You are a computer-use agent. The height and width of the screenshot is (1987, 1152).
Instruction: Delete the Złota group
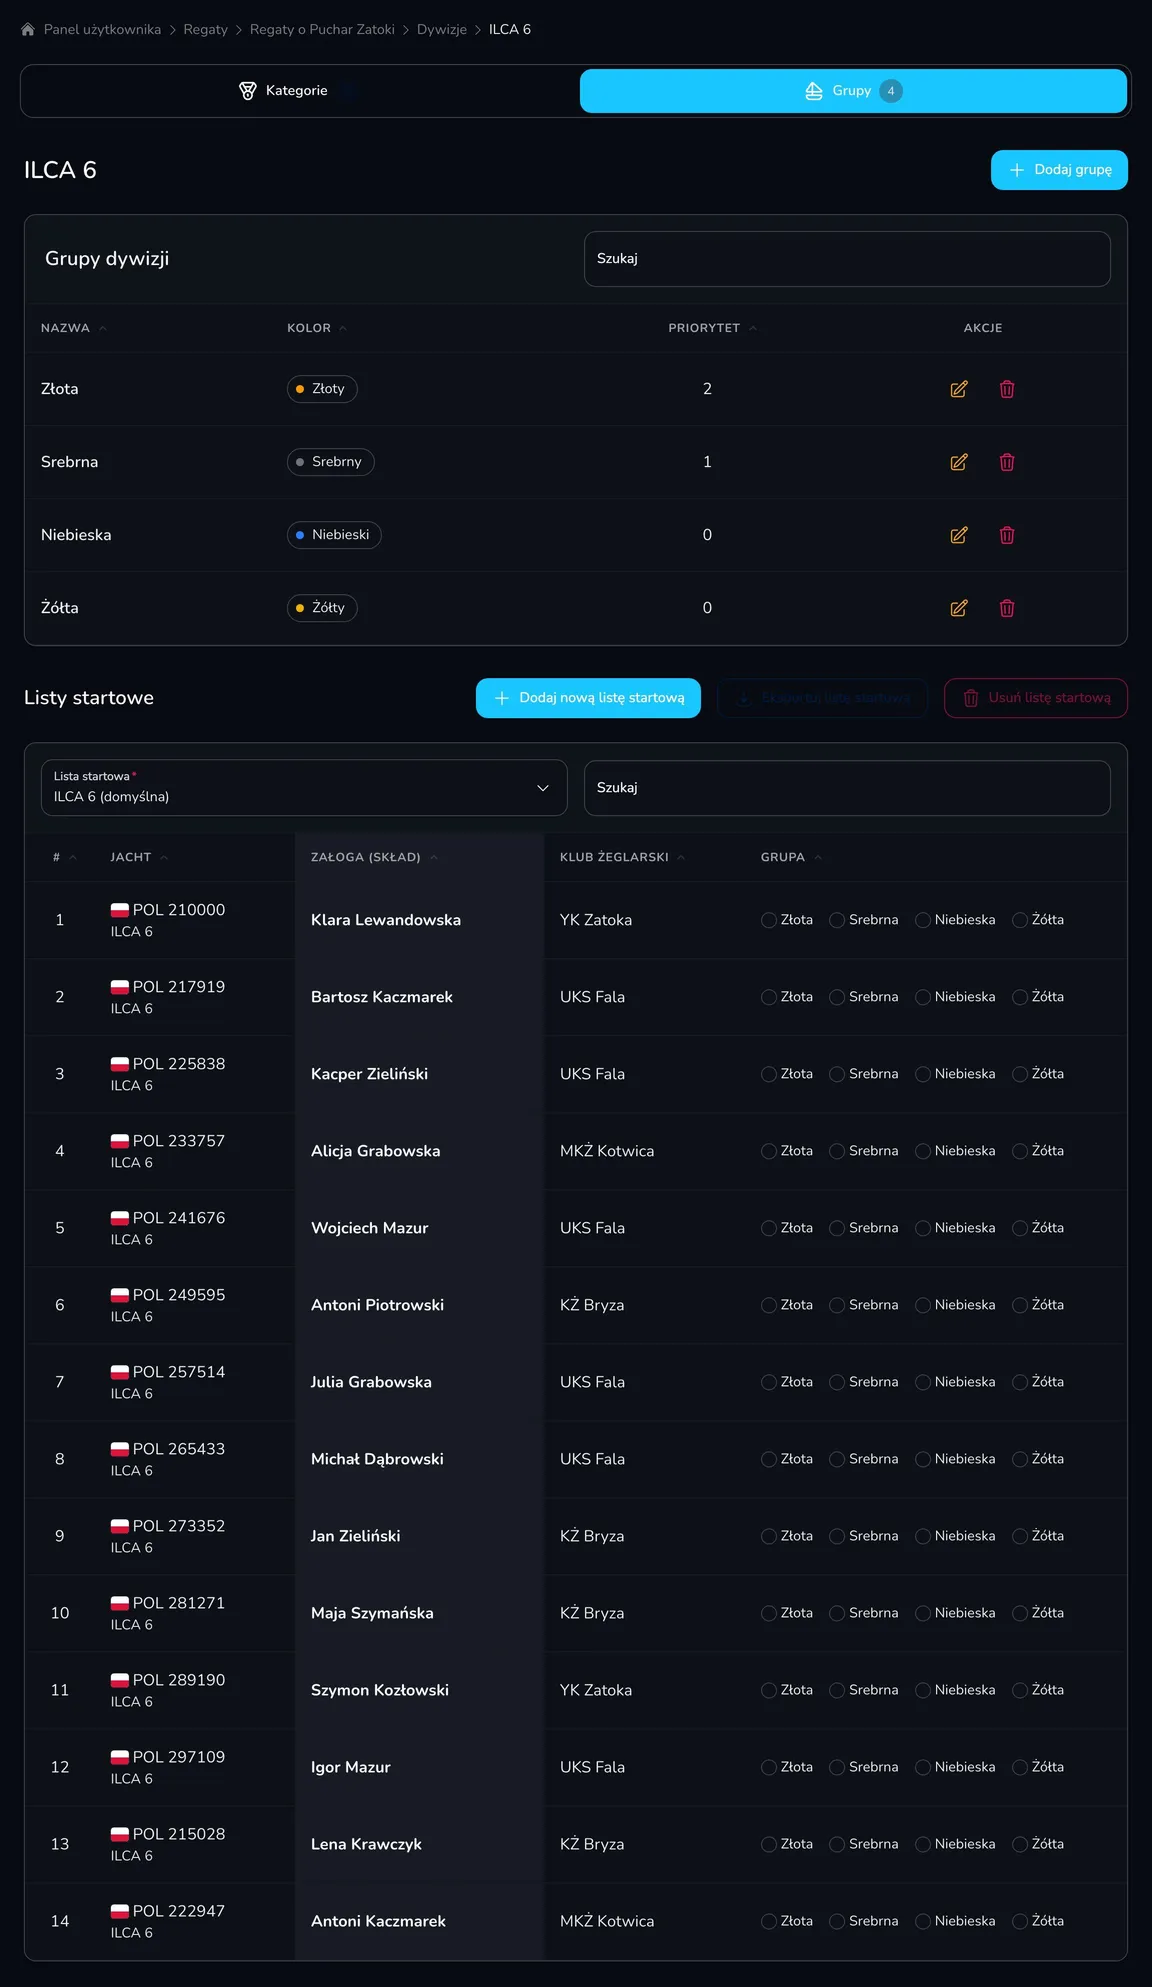pos(1007,389)
